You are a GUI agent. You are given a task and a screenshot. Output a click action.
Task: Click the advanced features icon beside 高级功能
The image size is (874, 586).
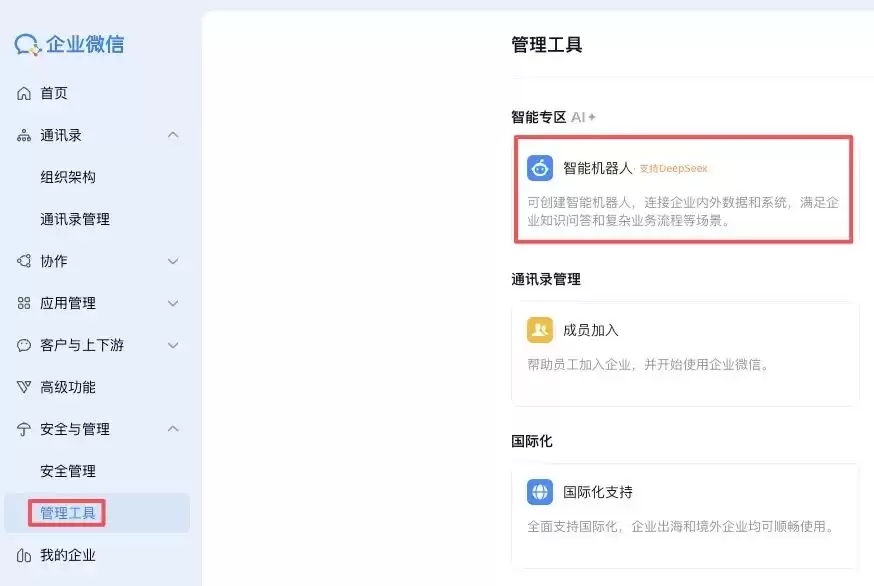tap(25, 387)
